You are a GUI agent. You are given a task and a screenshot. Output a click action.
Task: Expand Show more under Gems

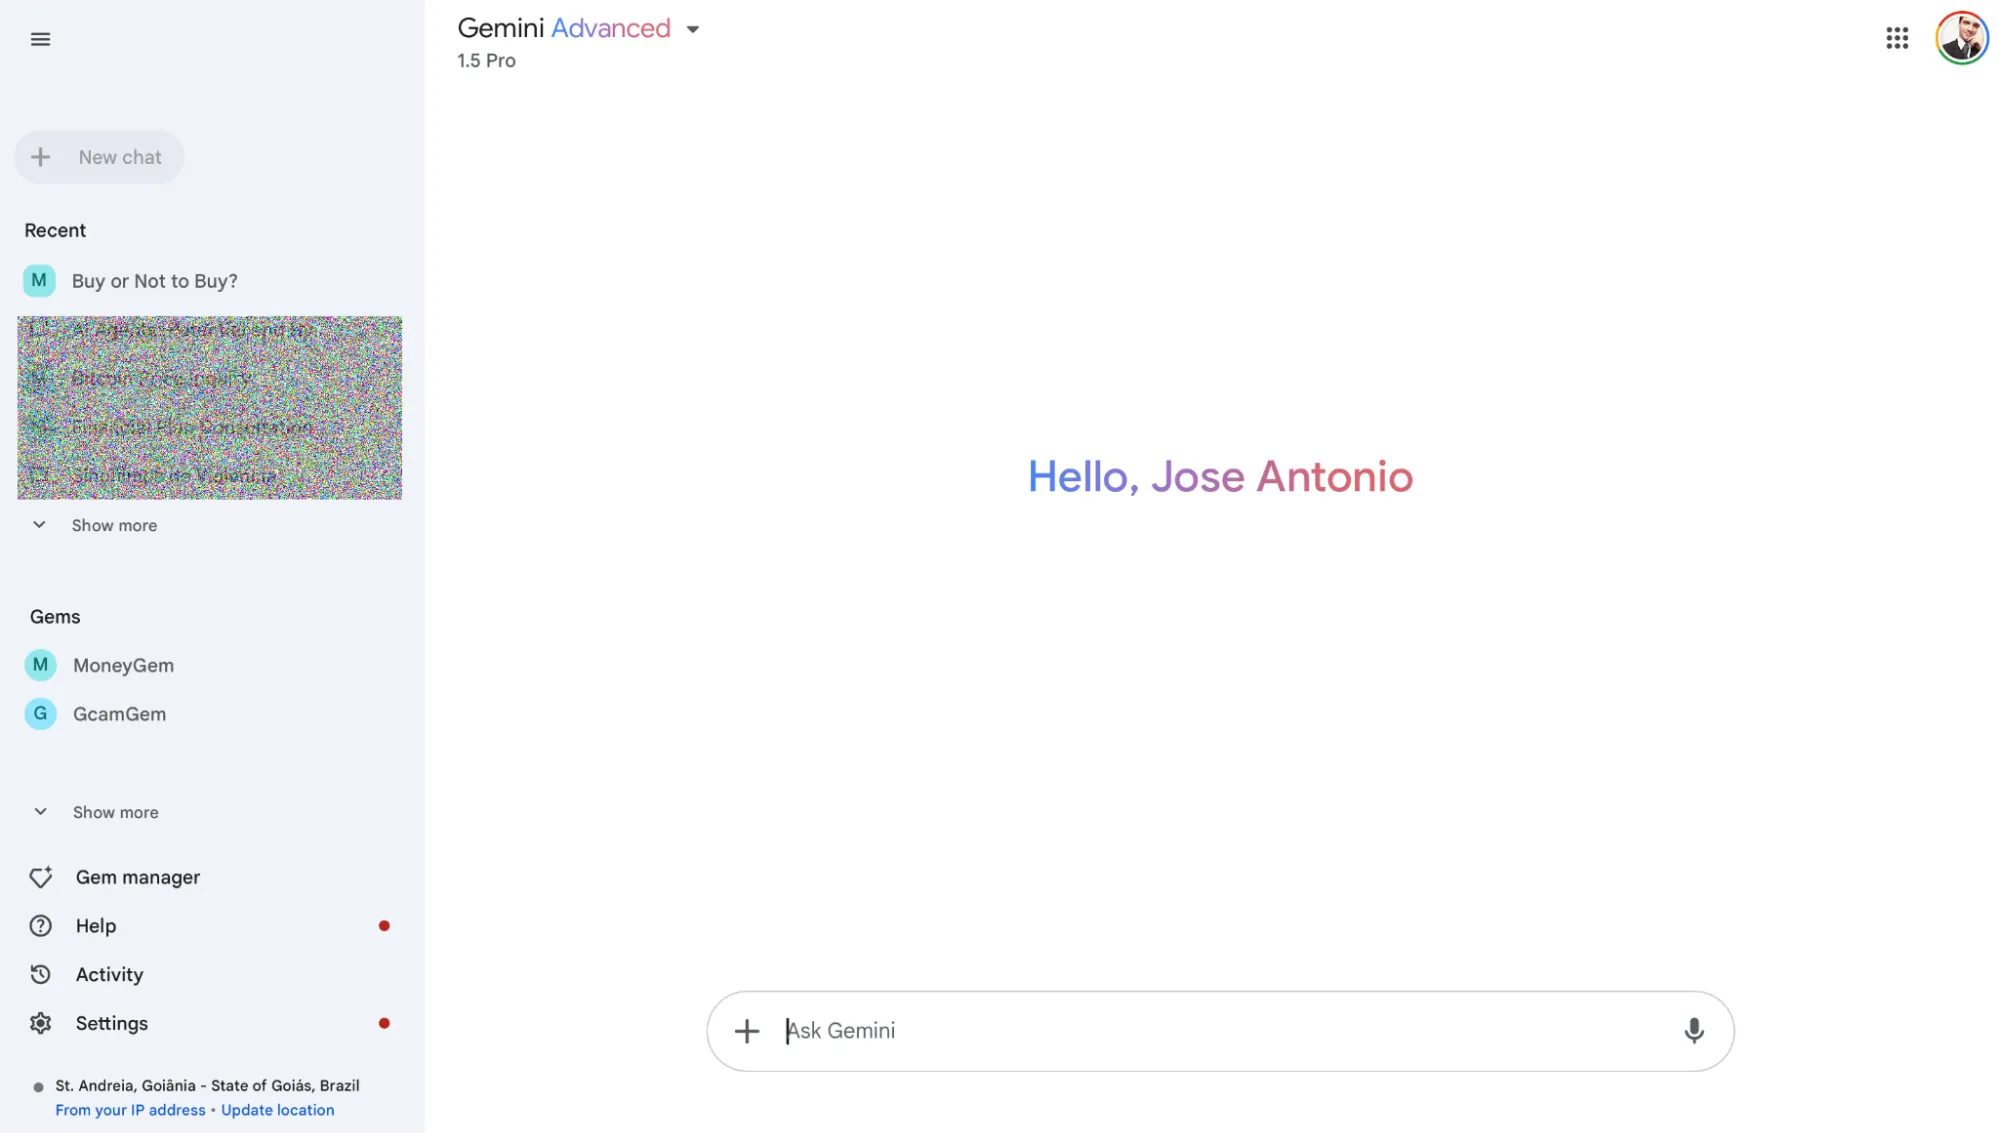[x=114, y=812]
